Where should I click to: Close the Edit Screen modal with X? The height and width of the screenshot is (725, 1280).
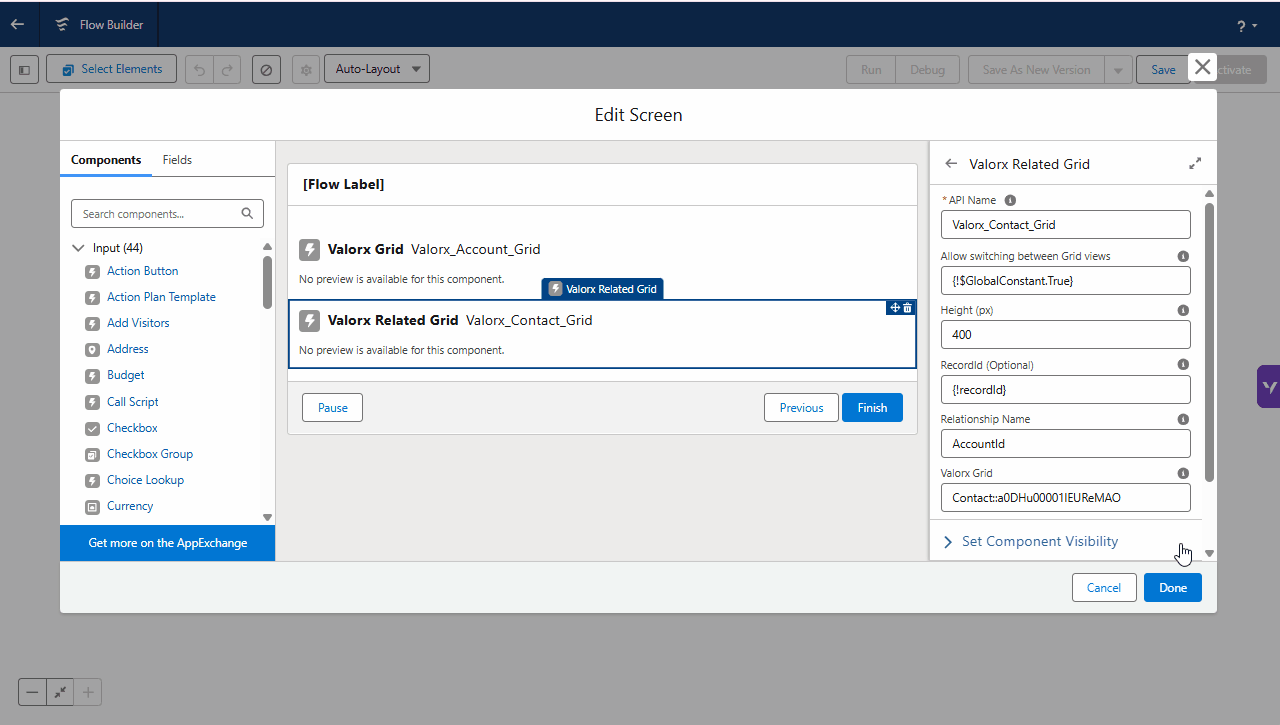tap(1202, 67)
